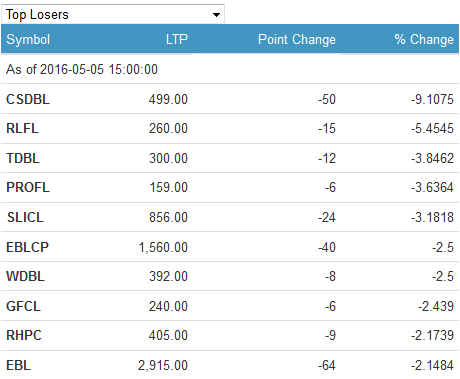Viewport: 460px width, 379px height.
Task: Open the EBL symbol link
Action: 19,365
